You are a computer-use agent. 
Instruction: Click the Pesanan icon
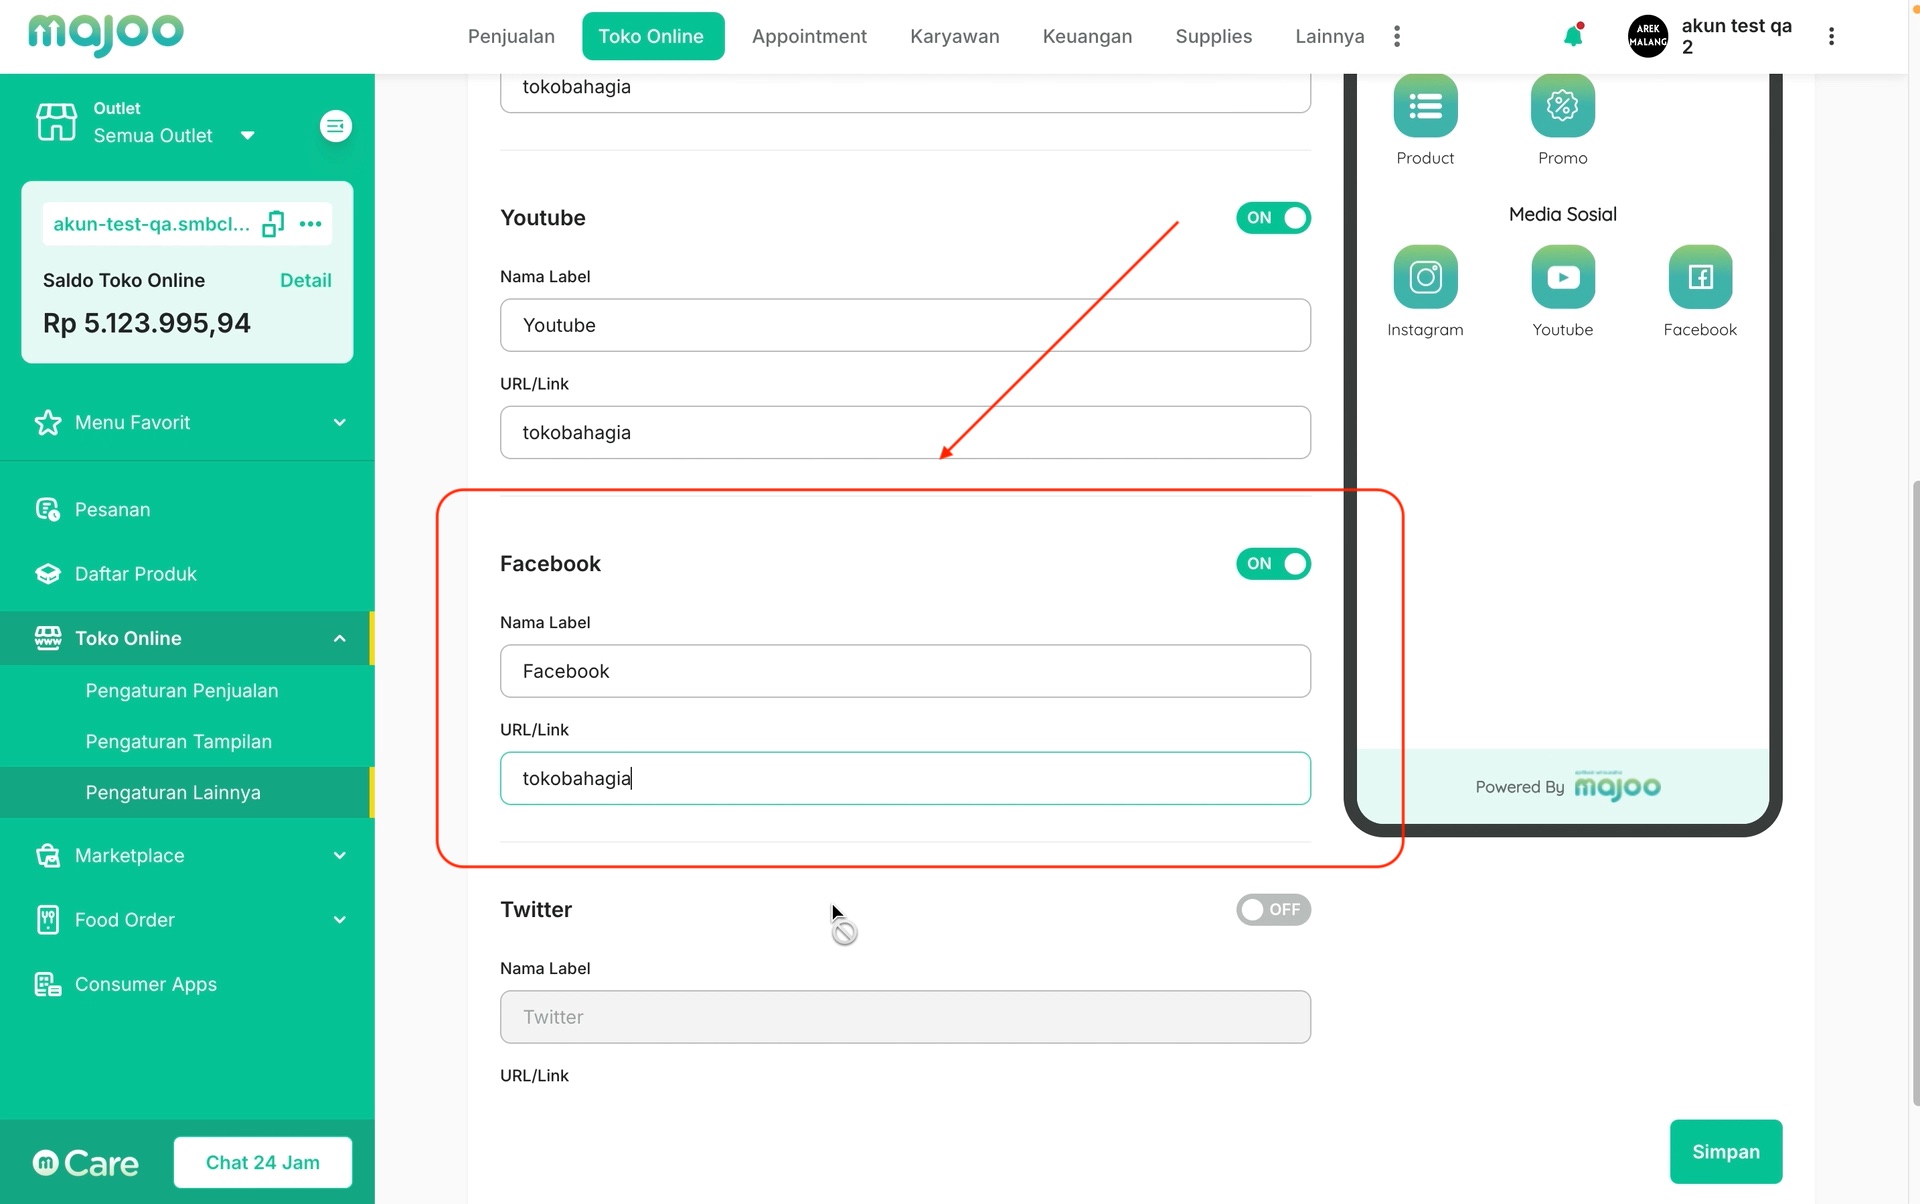tap(47, 509)
